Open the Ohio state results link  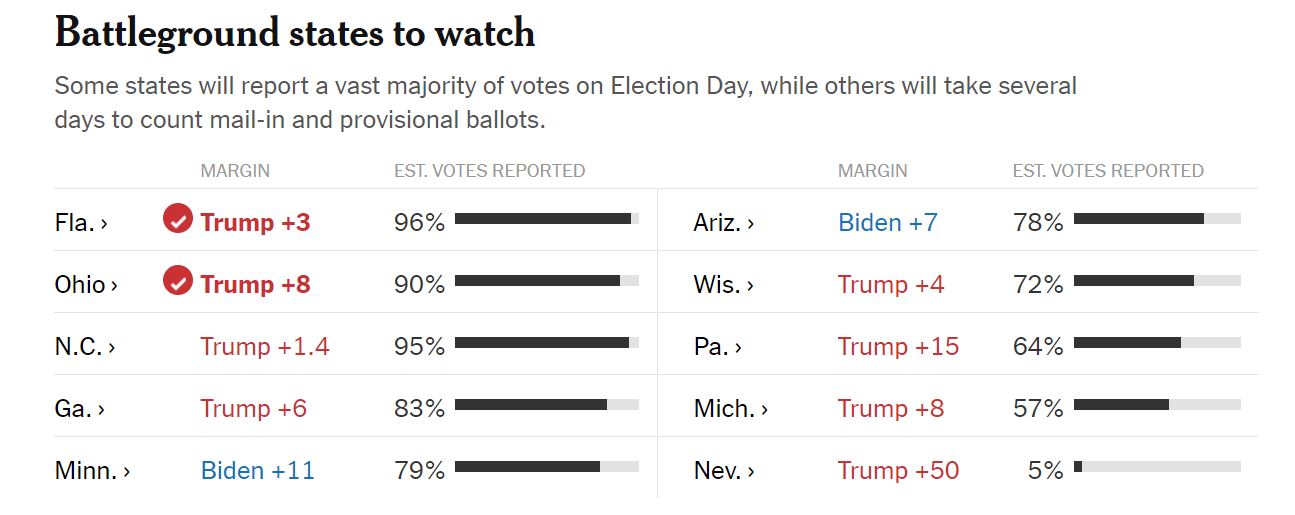point(86,285)
